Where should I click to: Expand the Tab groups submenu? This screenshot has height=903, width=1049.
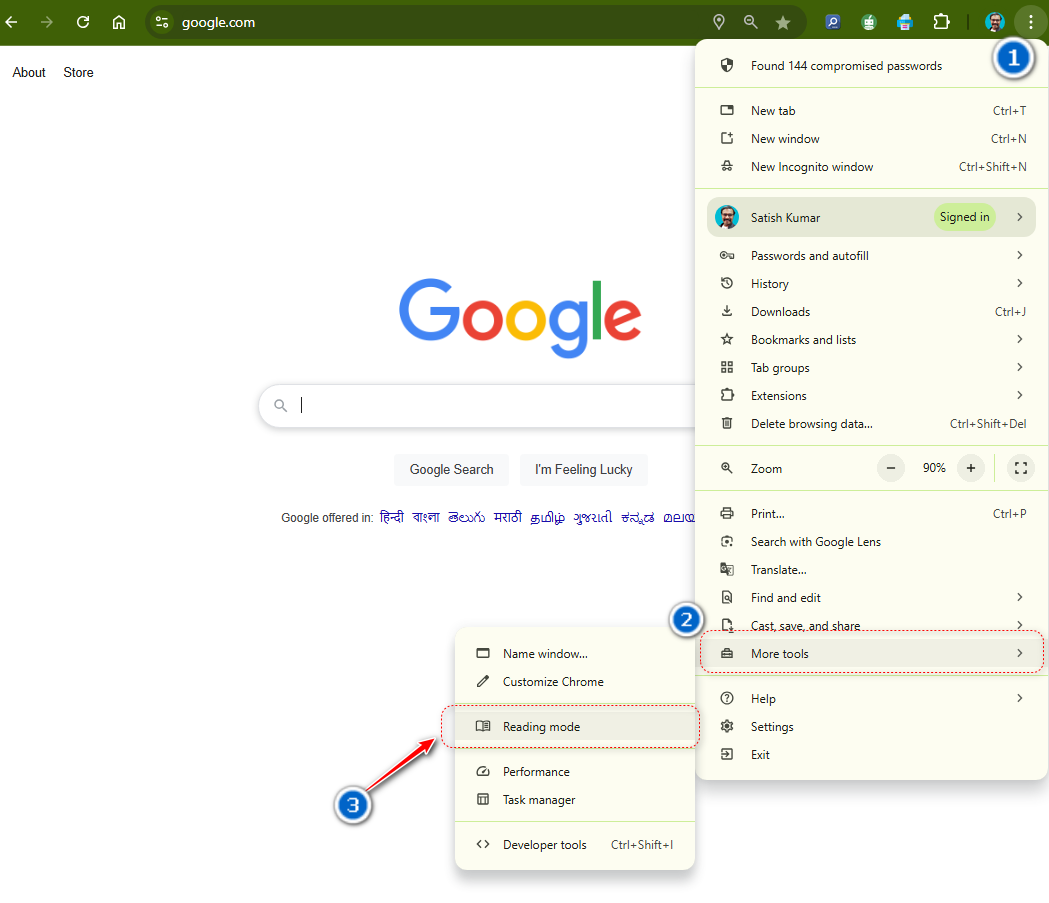coord(872,368)
